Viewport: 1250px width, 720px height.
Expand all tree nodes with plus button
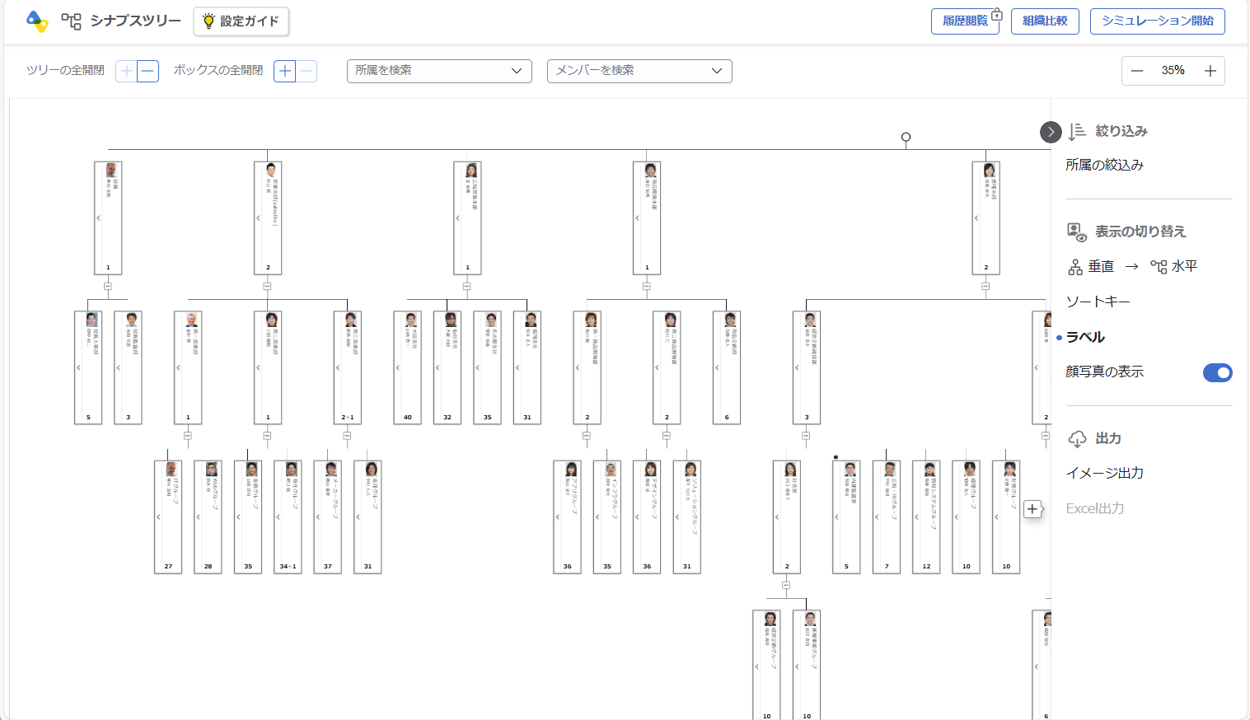(126, 71)
